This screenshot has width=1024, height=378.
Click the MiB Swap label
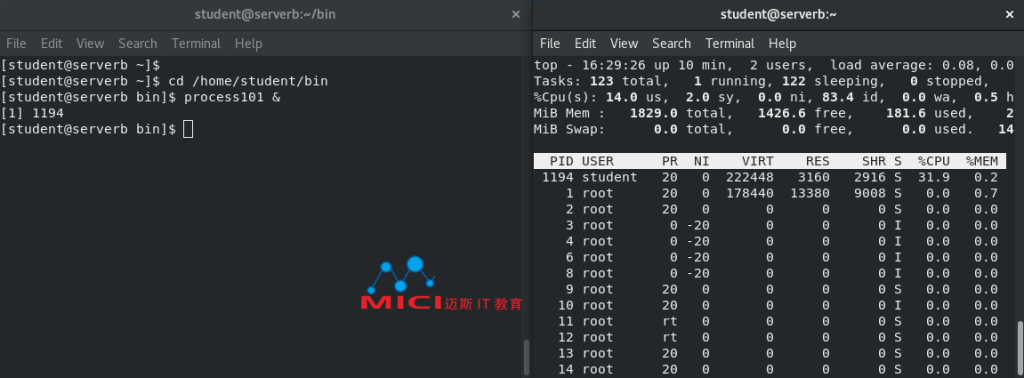[569, 129]
